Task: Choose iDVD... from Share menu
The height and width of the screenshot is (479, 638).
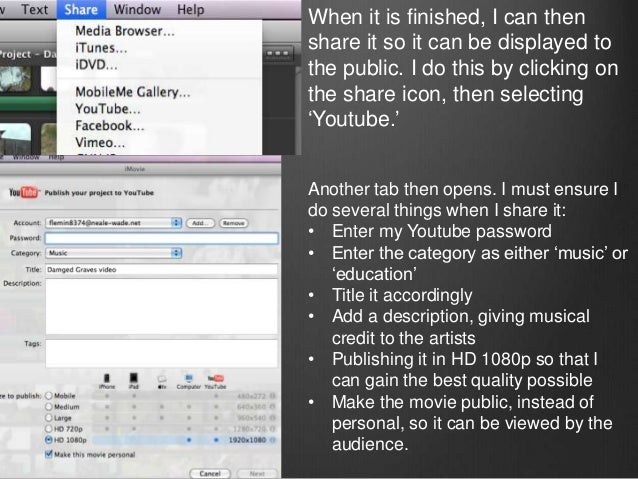Action: [96, 65]
